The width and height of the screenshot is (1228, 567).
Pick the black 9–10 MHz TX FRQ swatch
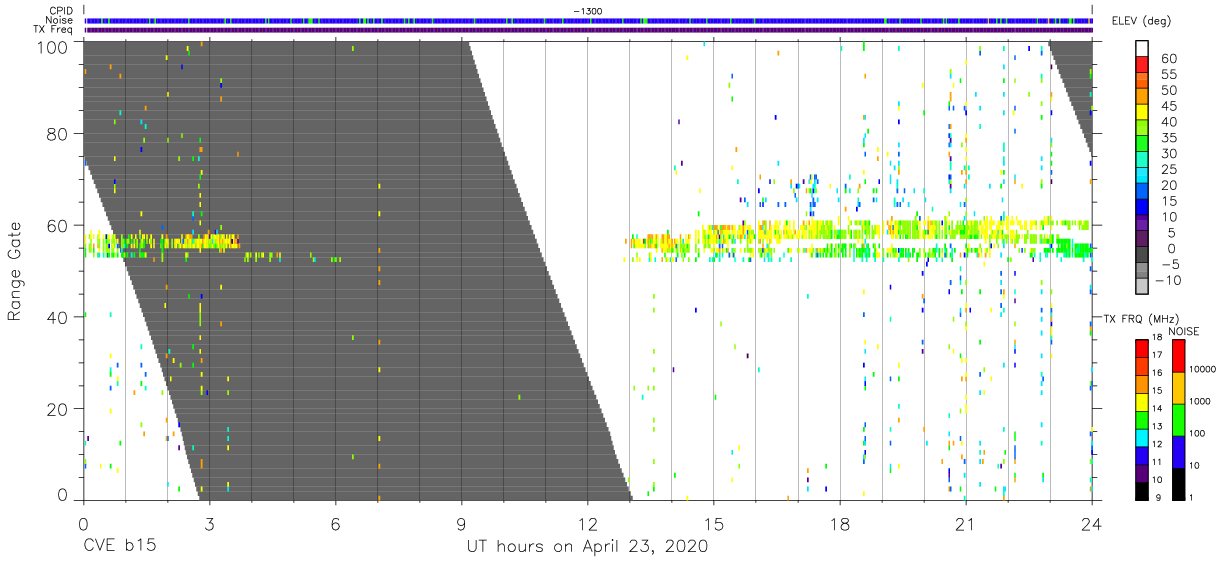pos(1143,491)
